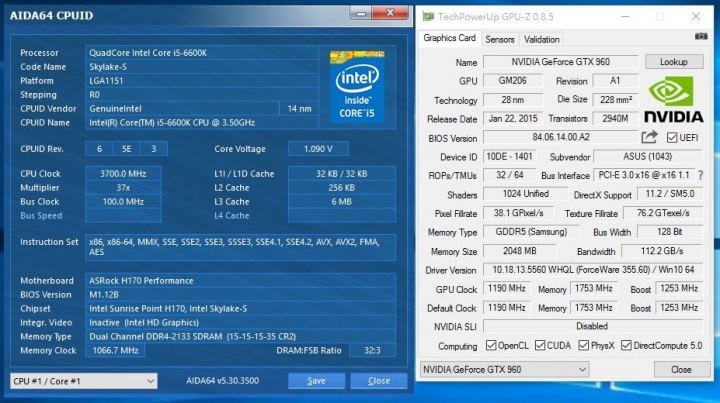Click the GPU-Z title bar app icon
720x403 pixels.
click(x=428, y=17)
